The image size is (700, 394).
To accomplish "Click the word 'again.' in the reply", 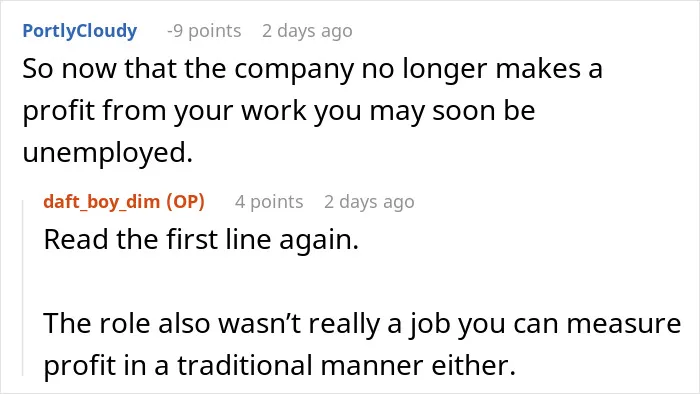I will coord(319,241).
